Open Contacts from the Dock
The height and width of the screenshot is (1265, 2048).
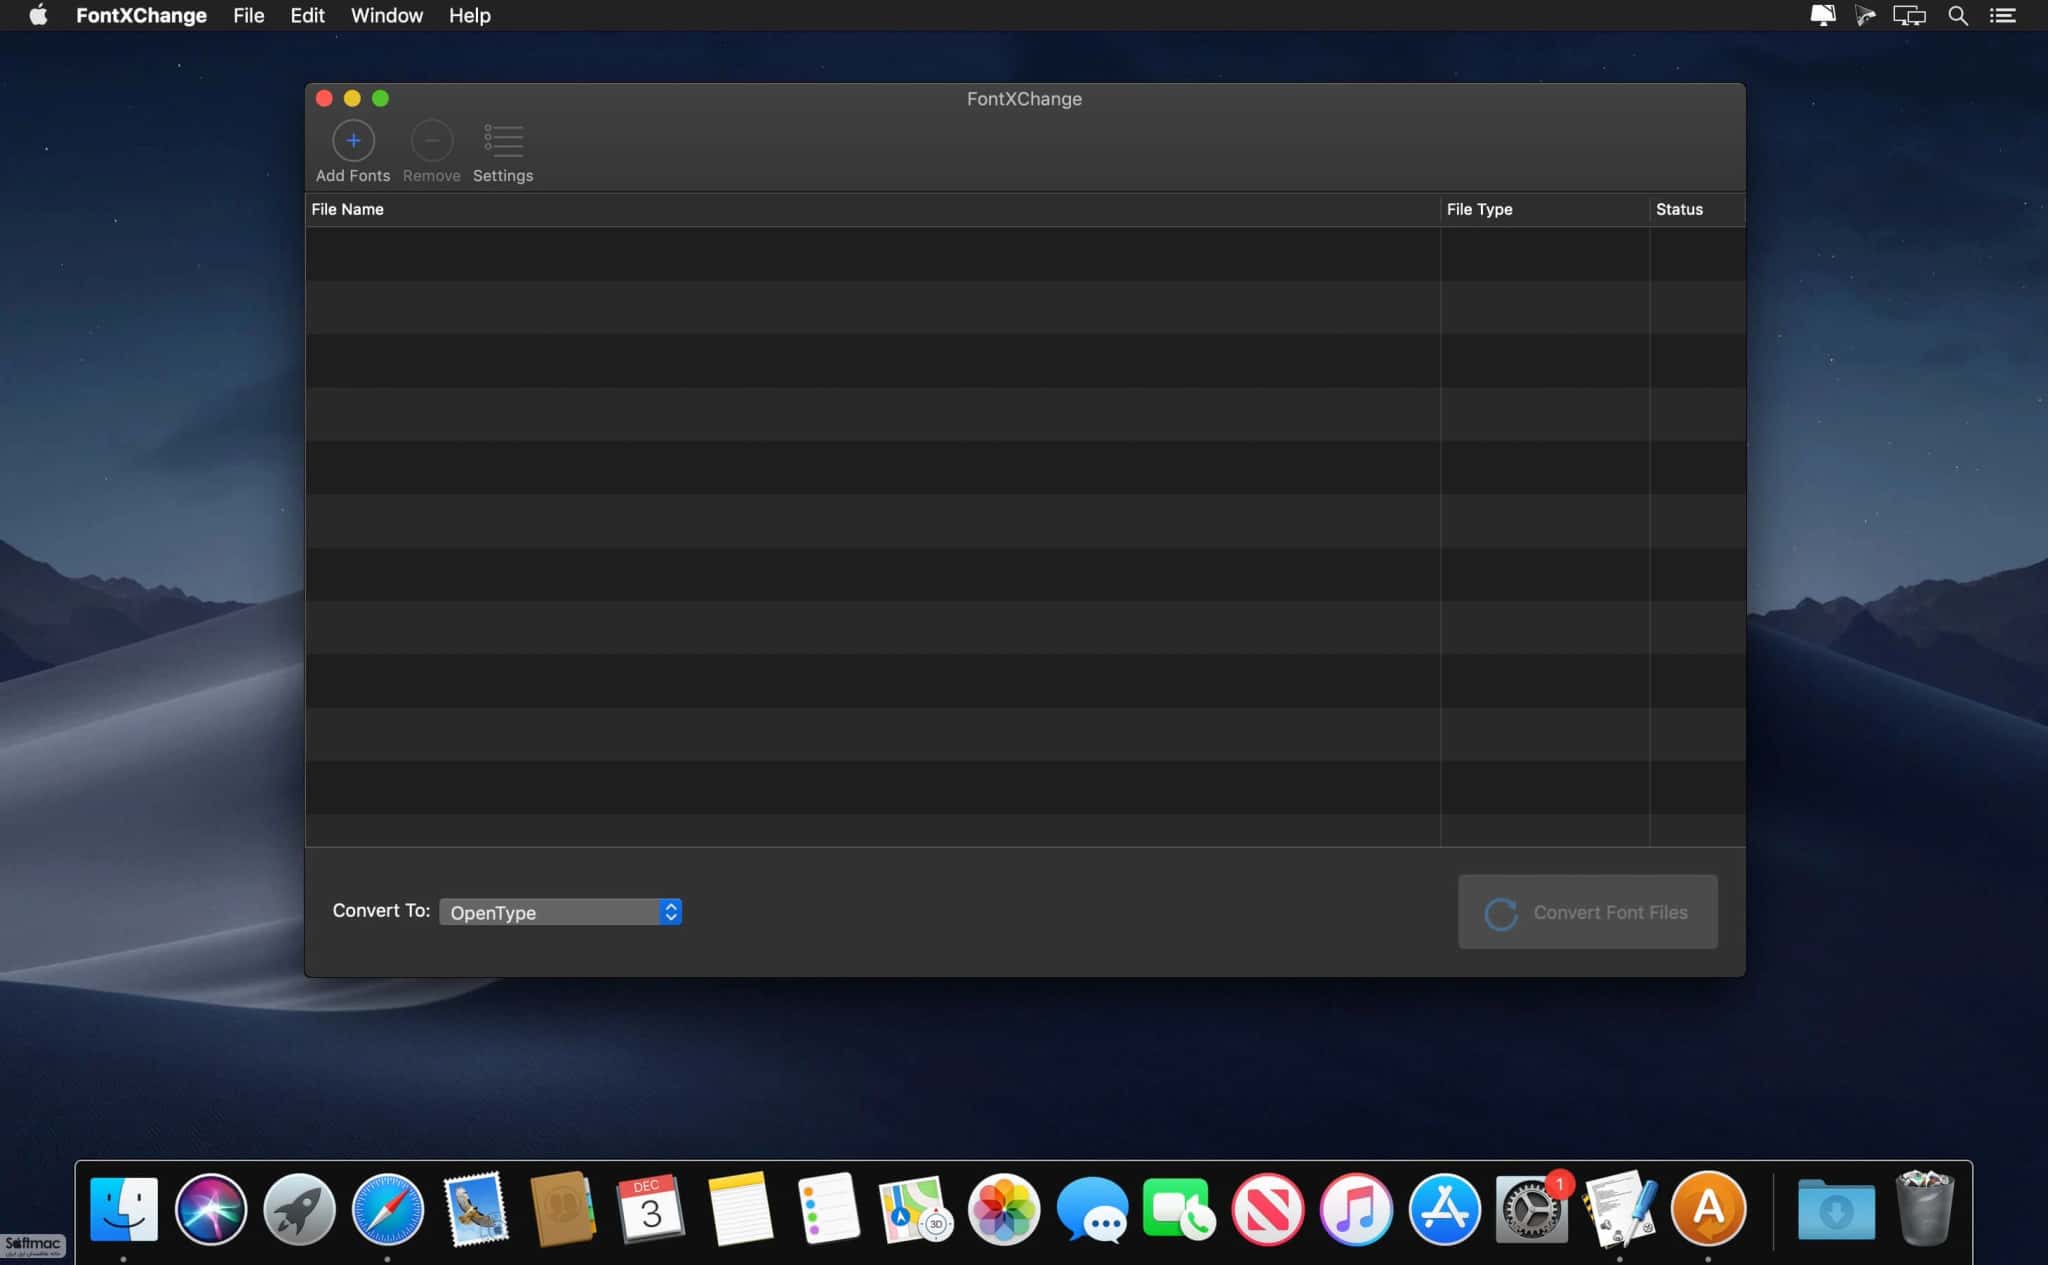(x=563, y=1209)
